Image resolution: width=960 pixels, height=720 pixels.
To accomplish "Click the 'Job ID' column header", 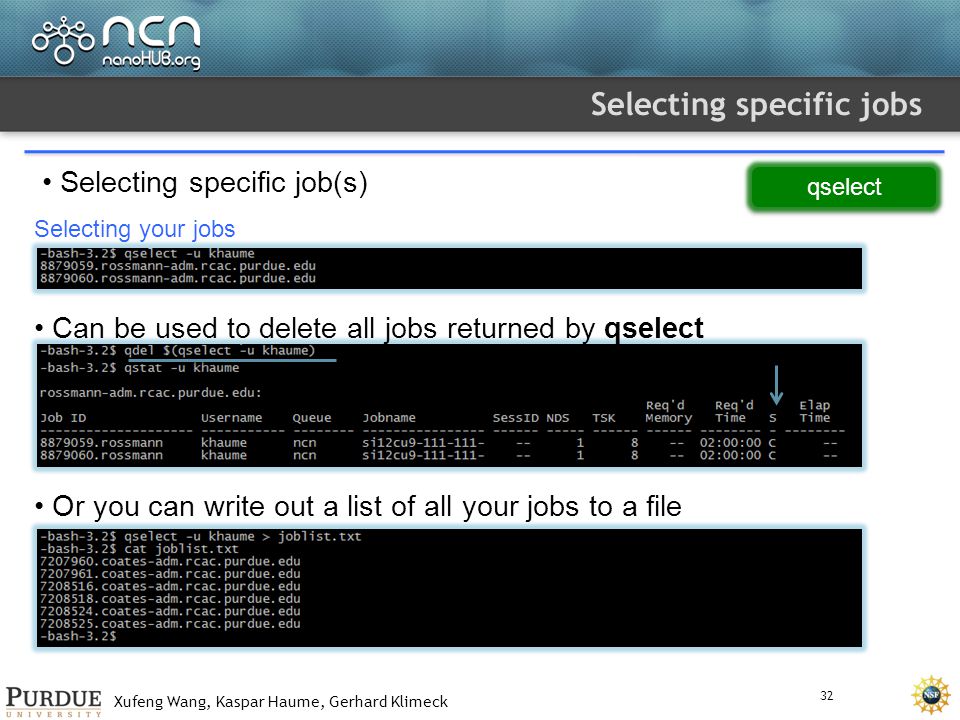I will pyautogui.click(x=63, y=418).
